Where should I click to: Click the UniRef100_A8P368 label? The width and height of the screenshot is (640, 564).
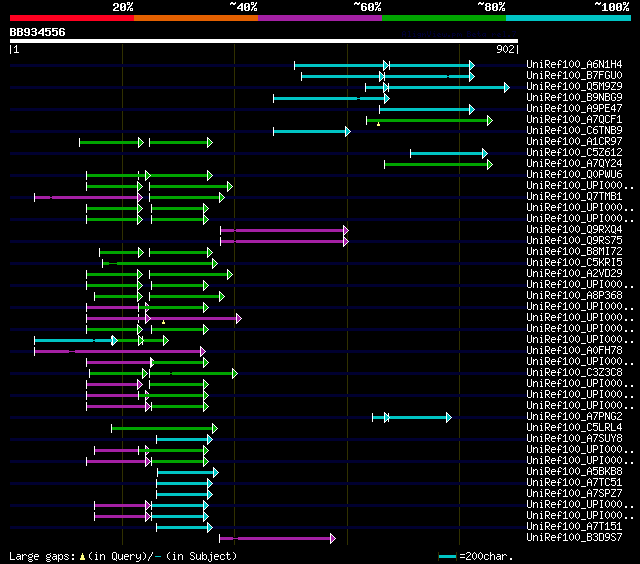point(574,295)
